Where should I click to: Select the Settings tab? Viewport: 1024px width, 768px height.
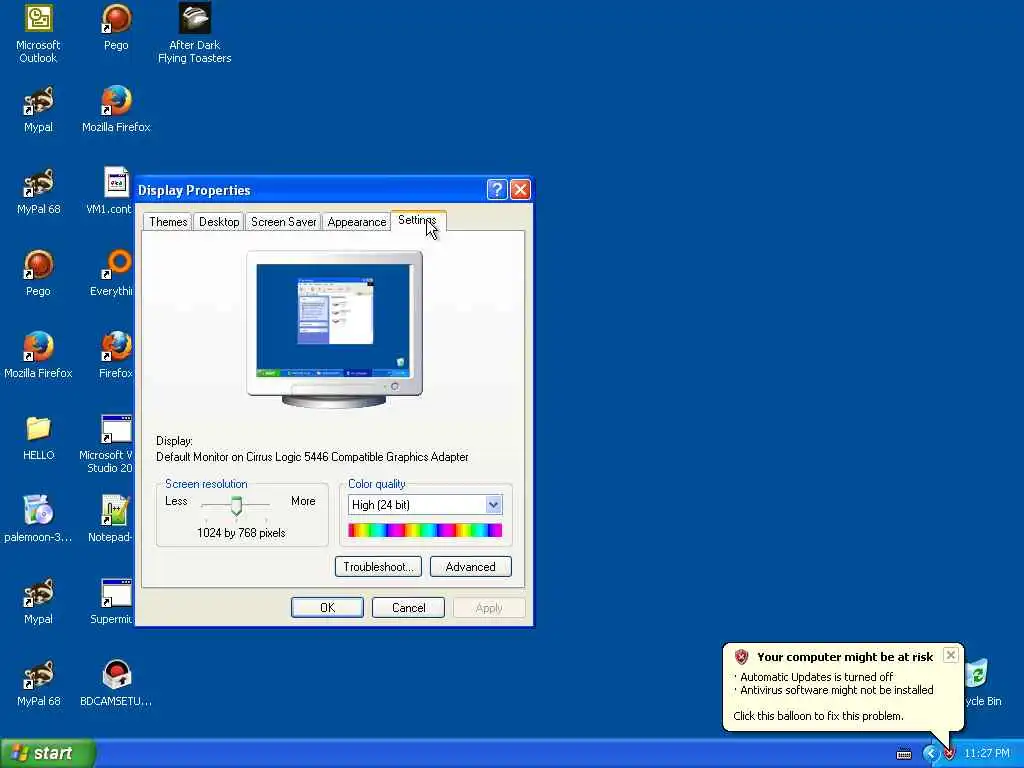click(418, 220)
